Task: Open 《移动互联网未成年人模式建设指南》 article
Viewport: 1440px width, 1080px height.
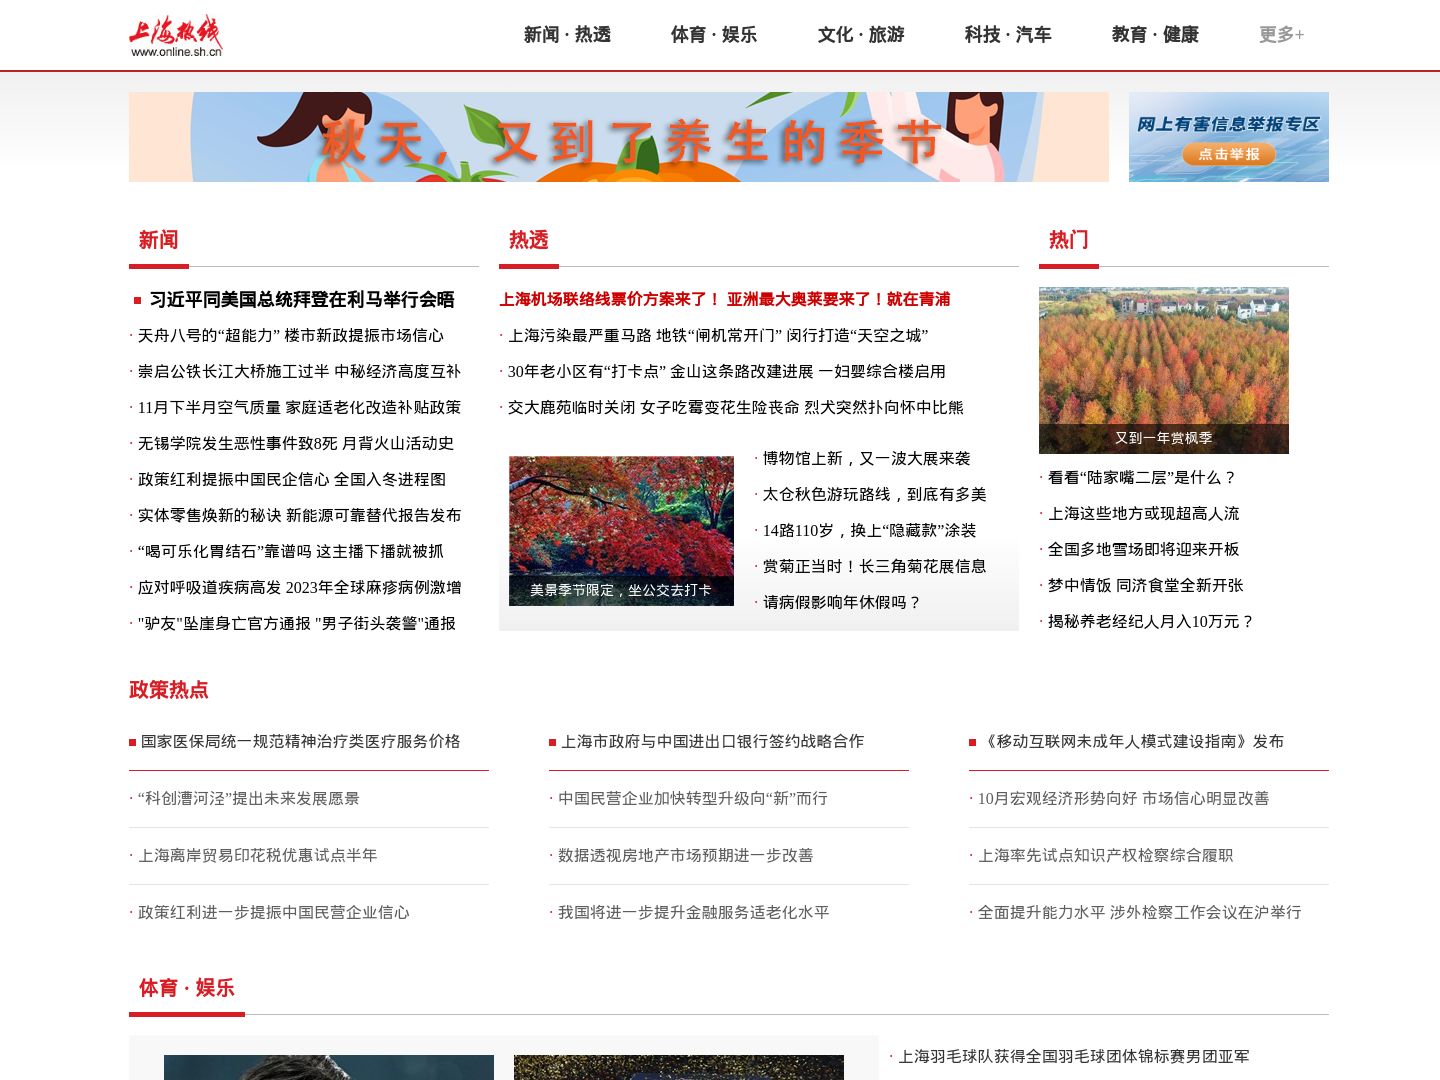Action: point(1134,742)
